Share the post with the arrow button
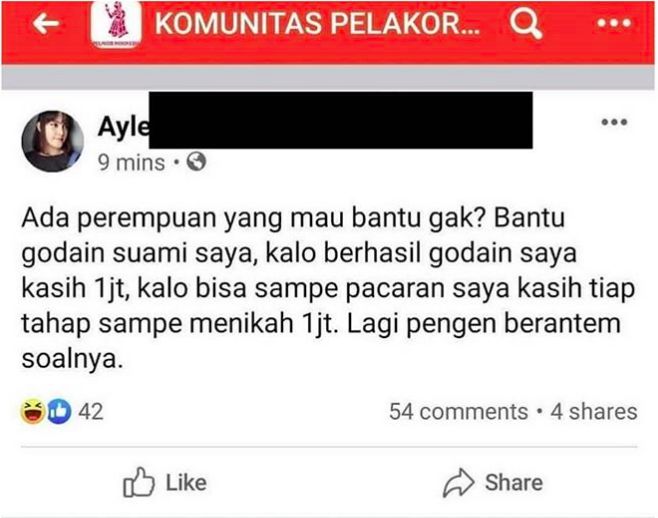The image size is (658, 518). (493, 482)
